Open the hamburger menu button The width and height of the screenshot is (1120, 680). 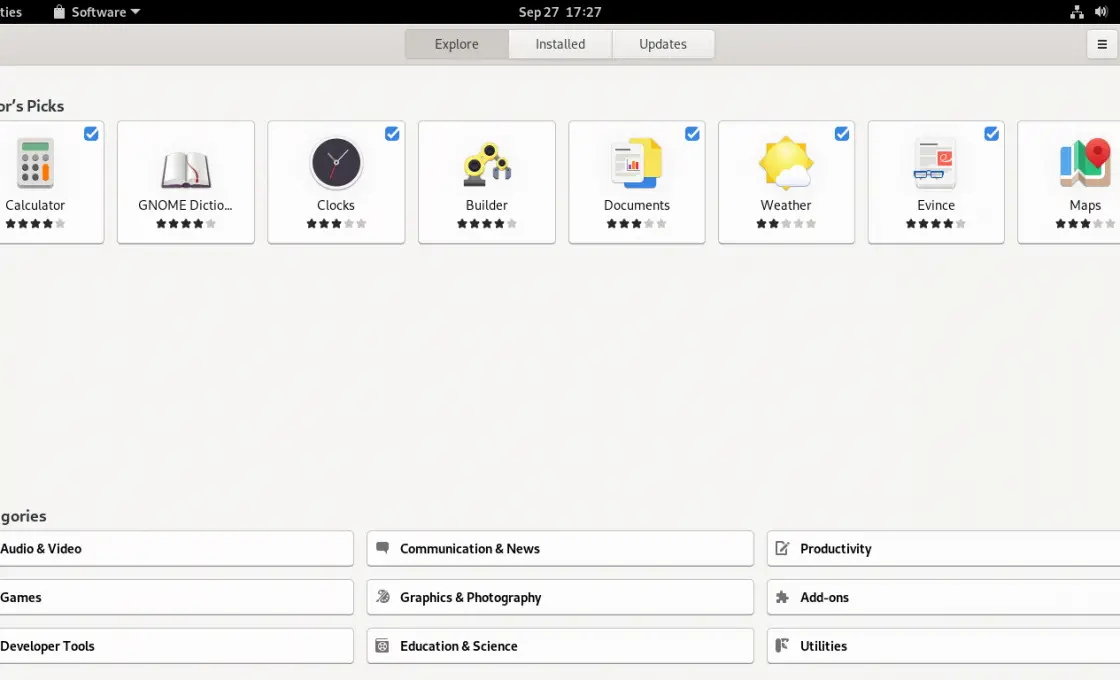(1102, 44)
